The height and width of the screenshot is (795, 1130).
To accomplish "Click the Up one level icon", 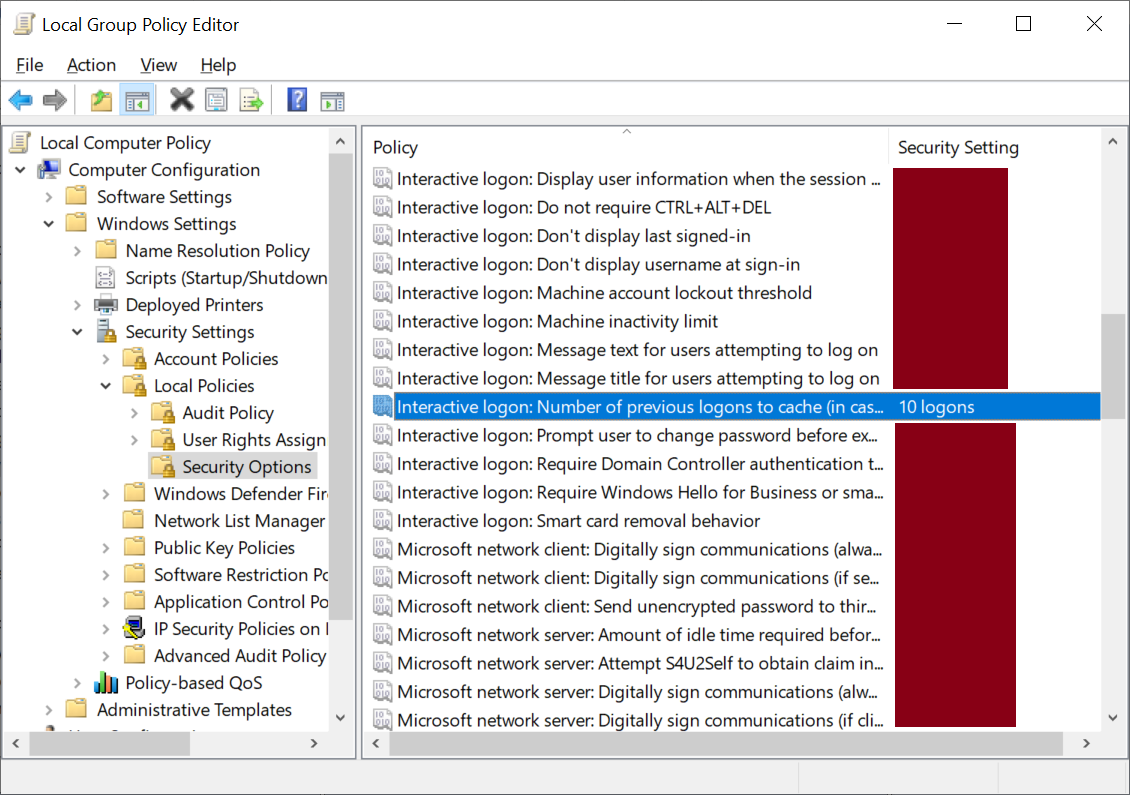I will 99,99.
